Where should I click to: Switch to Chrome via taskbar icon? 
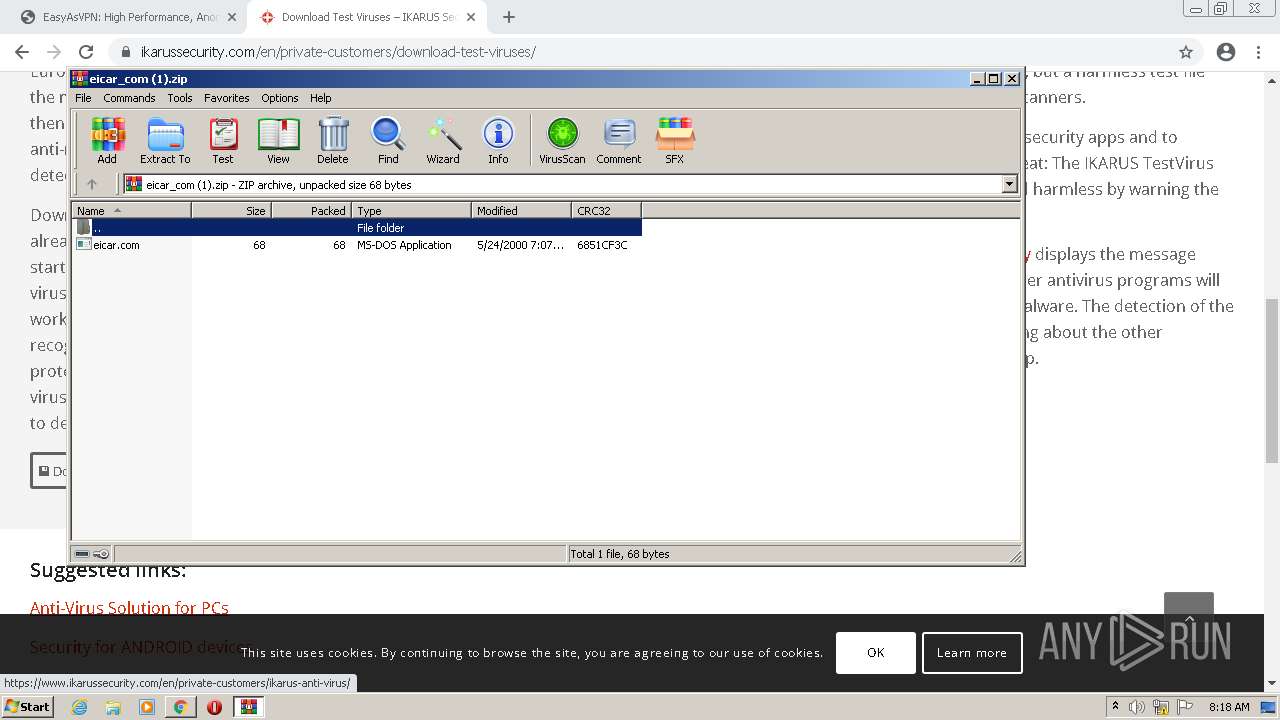click(x=181, y=707)
